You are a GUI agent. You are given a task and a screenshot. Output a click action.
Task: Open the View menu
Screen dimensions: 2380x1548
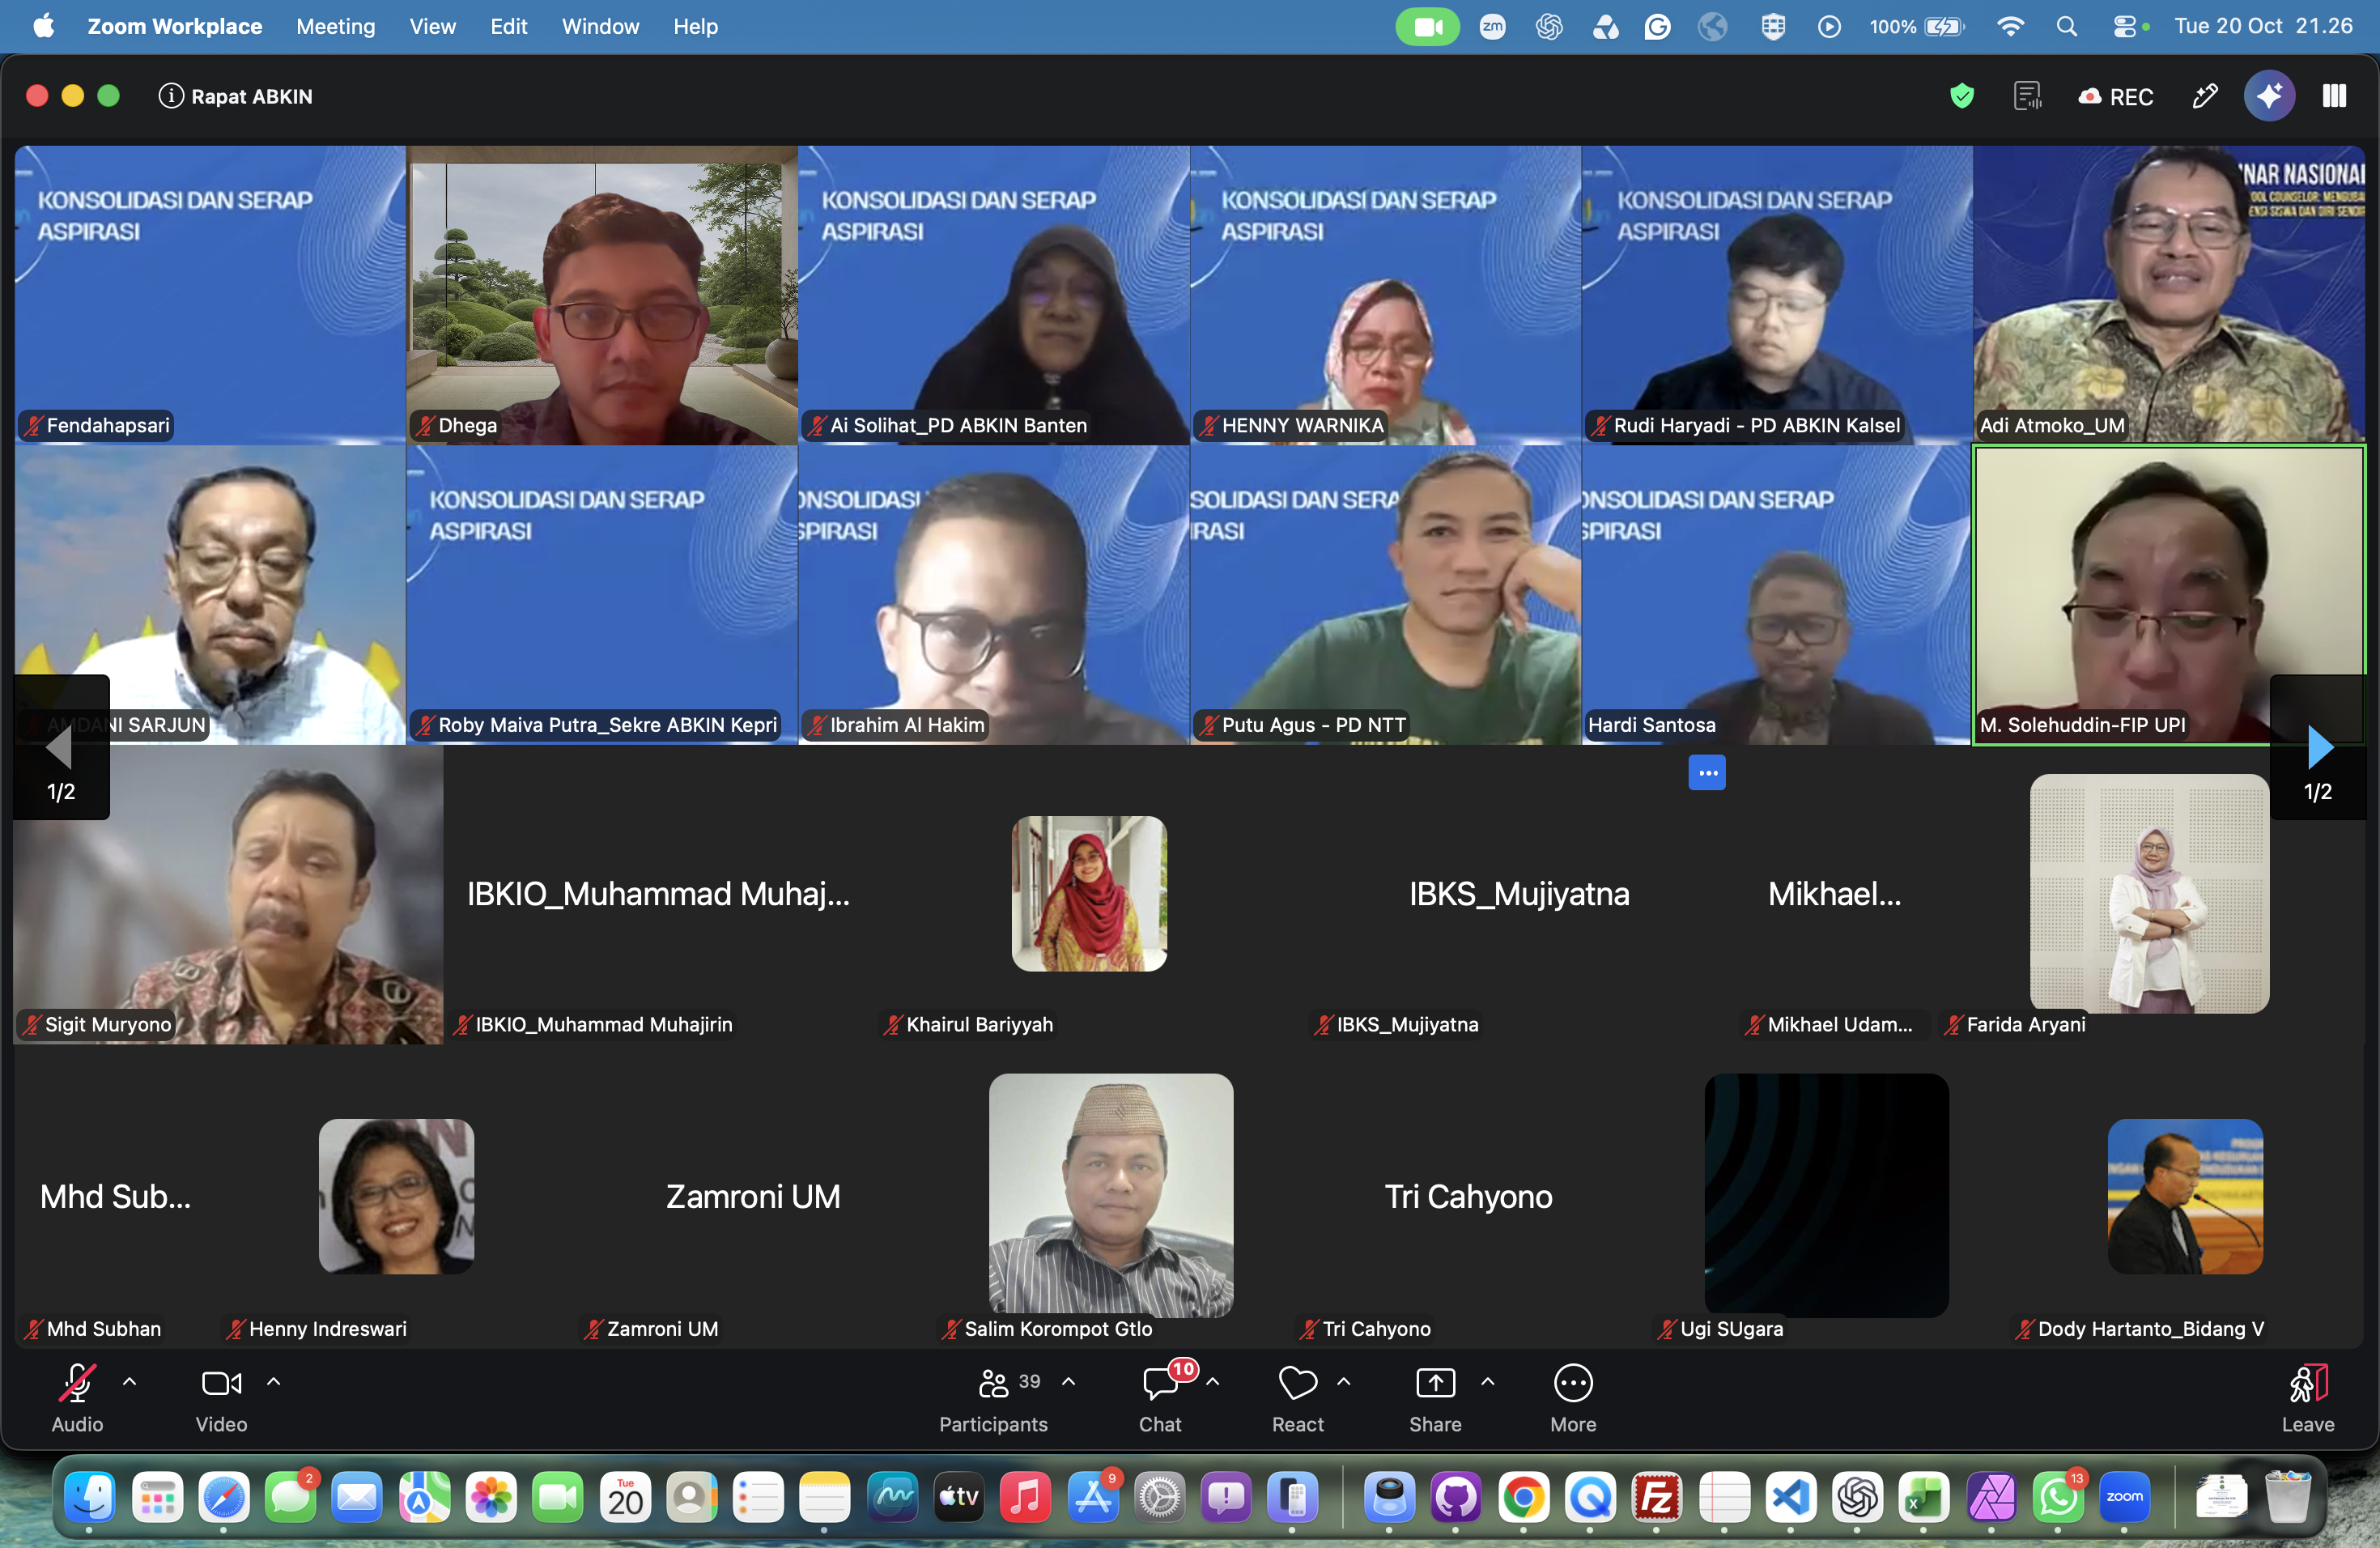click(x=433, y=26)
